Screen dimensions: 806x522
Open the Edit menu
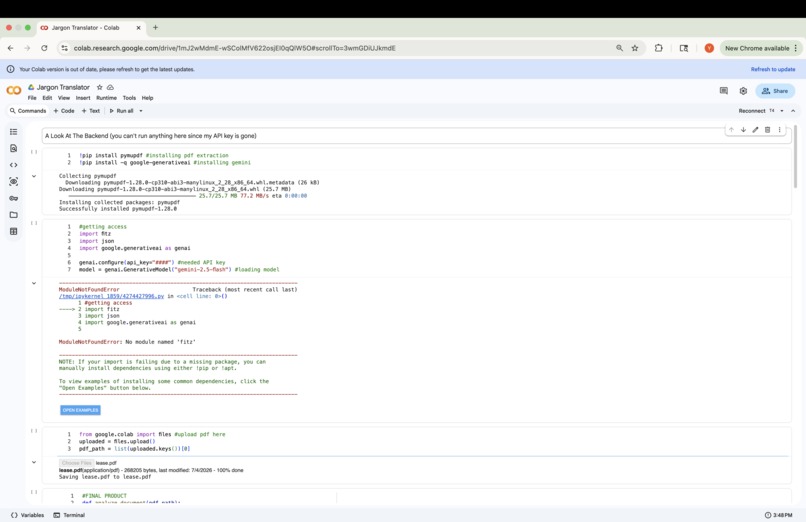(47, 98)
